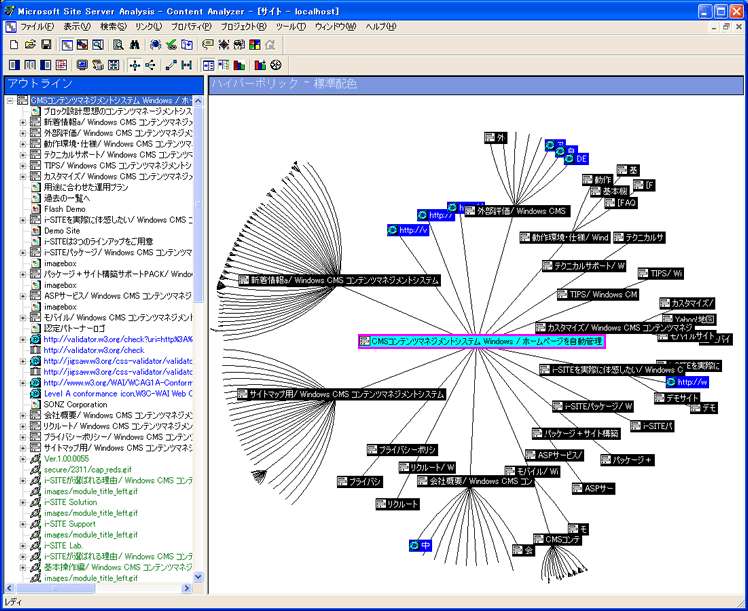748x611 pixels.
Task: Select the http://validator.w3.org/check outline link
Action: click(94, 350)
